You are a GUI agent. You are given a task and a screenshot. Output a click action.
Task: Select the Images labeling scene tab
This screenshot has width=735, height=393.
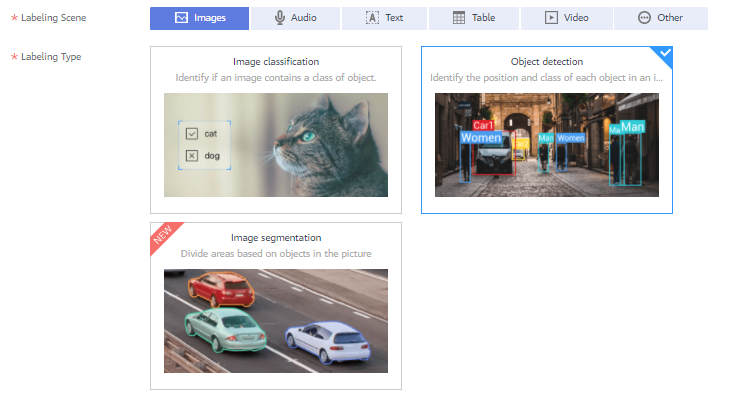point(199,18)
